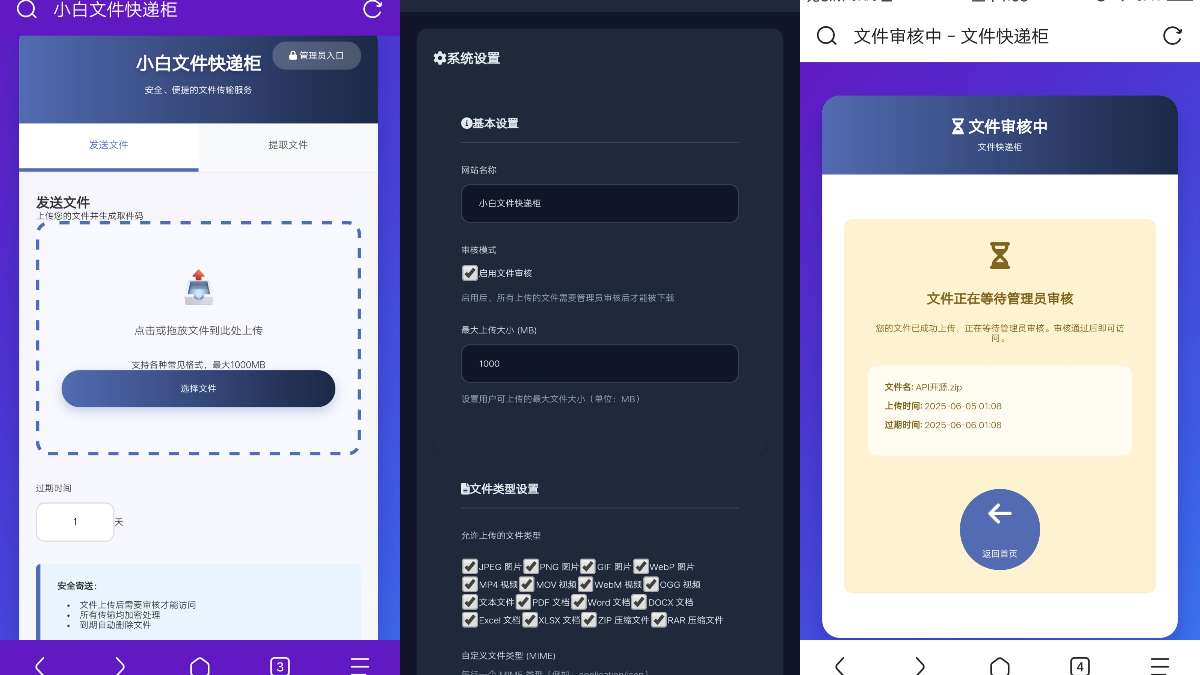Disable the OGG 视频 file type
This screenshot has width=1200, height=675.
651,584
